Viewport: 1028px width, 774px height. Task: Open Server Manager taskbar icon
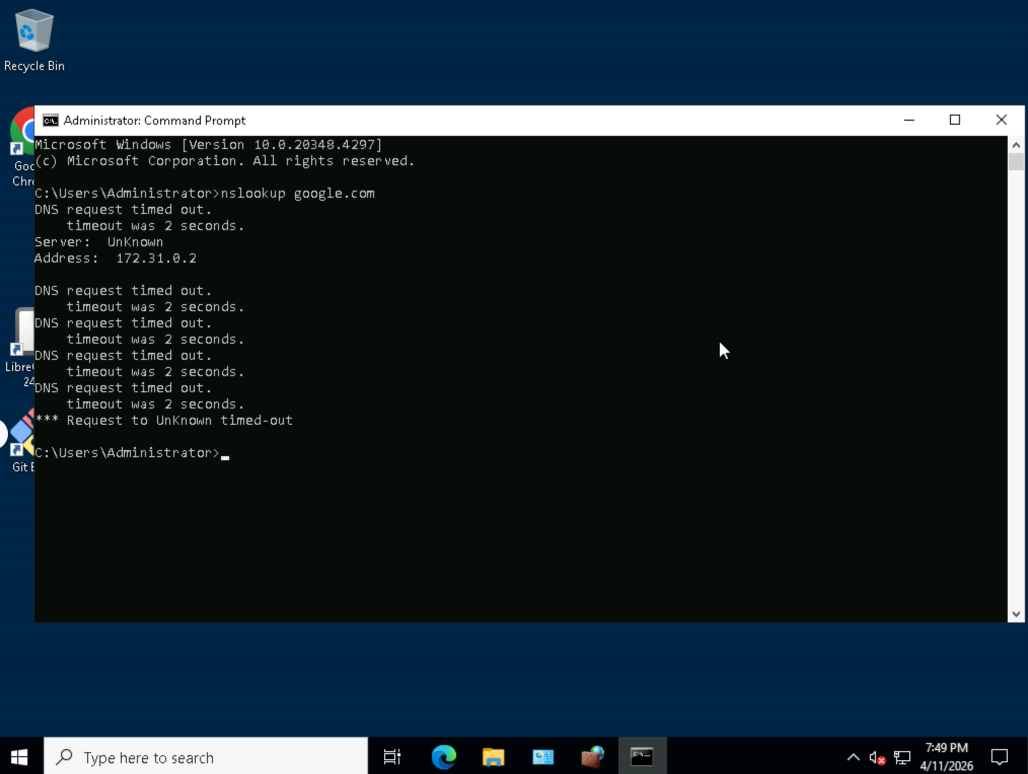tap(543, 757)
